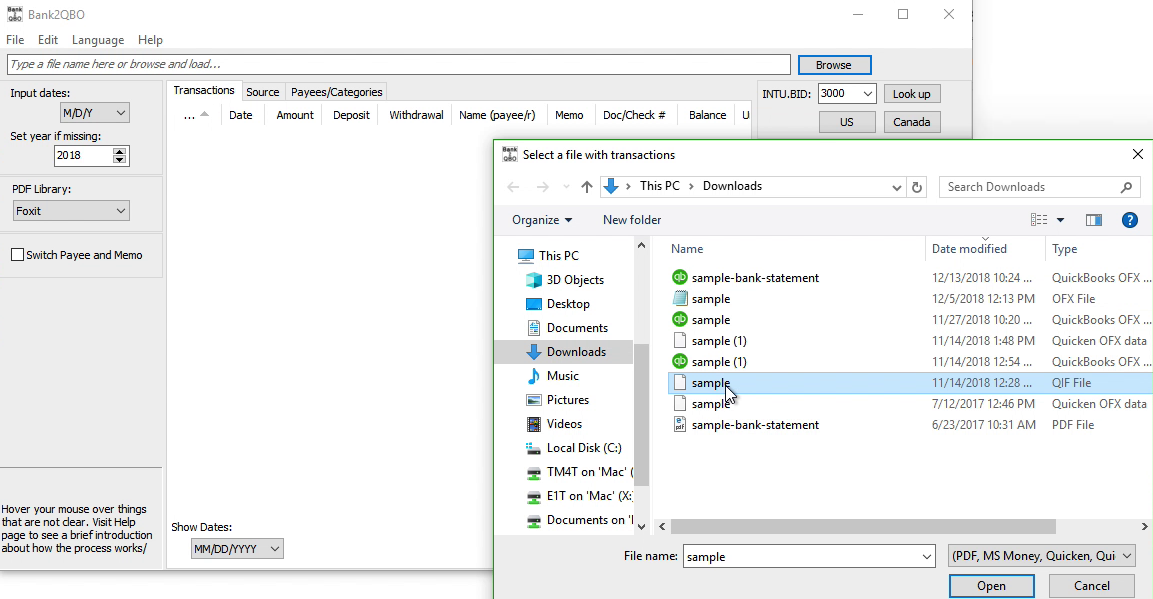The height and width of the screenshot is (599, 1153).
Task: Toggle Switch Payee and Memo checkbox
Action: click(x=18, y=255)
